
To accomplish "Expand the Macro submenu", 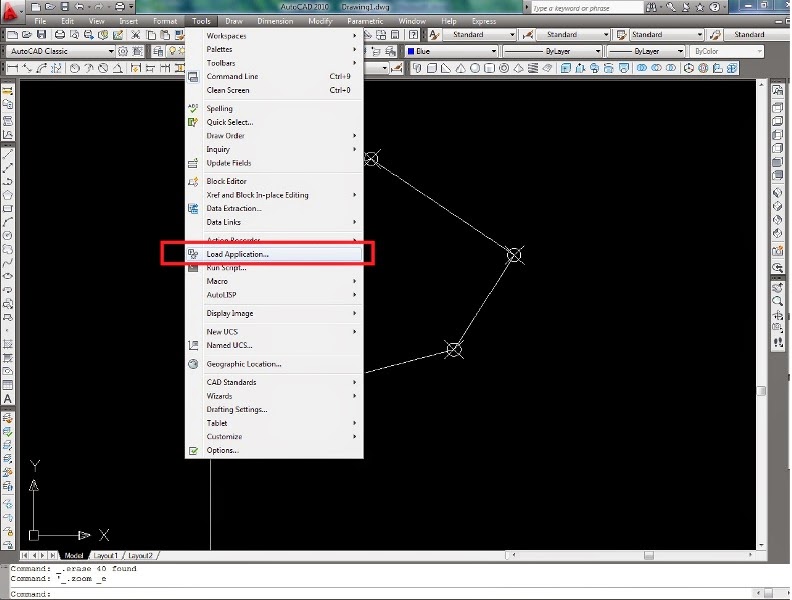I will click(274, 281).
